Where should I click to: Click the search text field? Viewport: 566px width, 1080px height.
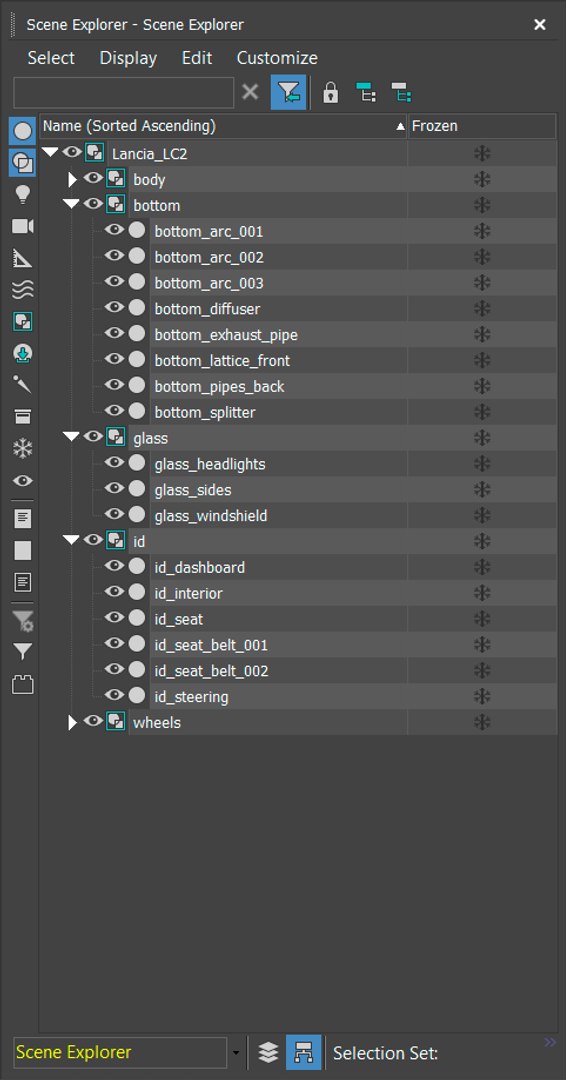[124, 92]
